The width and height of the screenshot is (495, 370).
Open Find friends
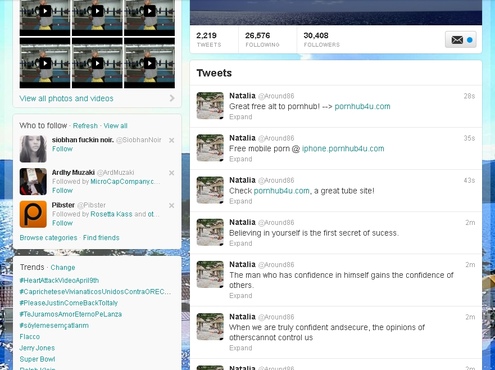(101, 238)
